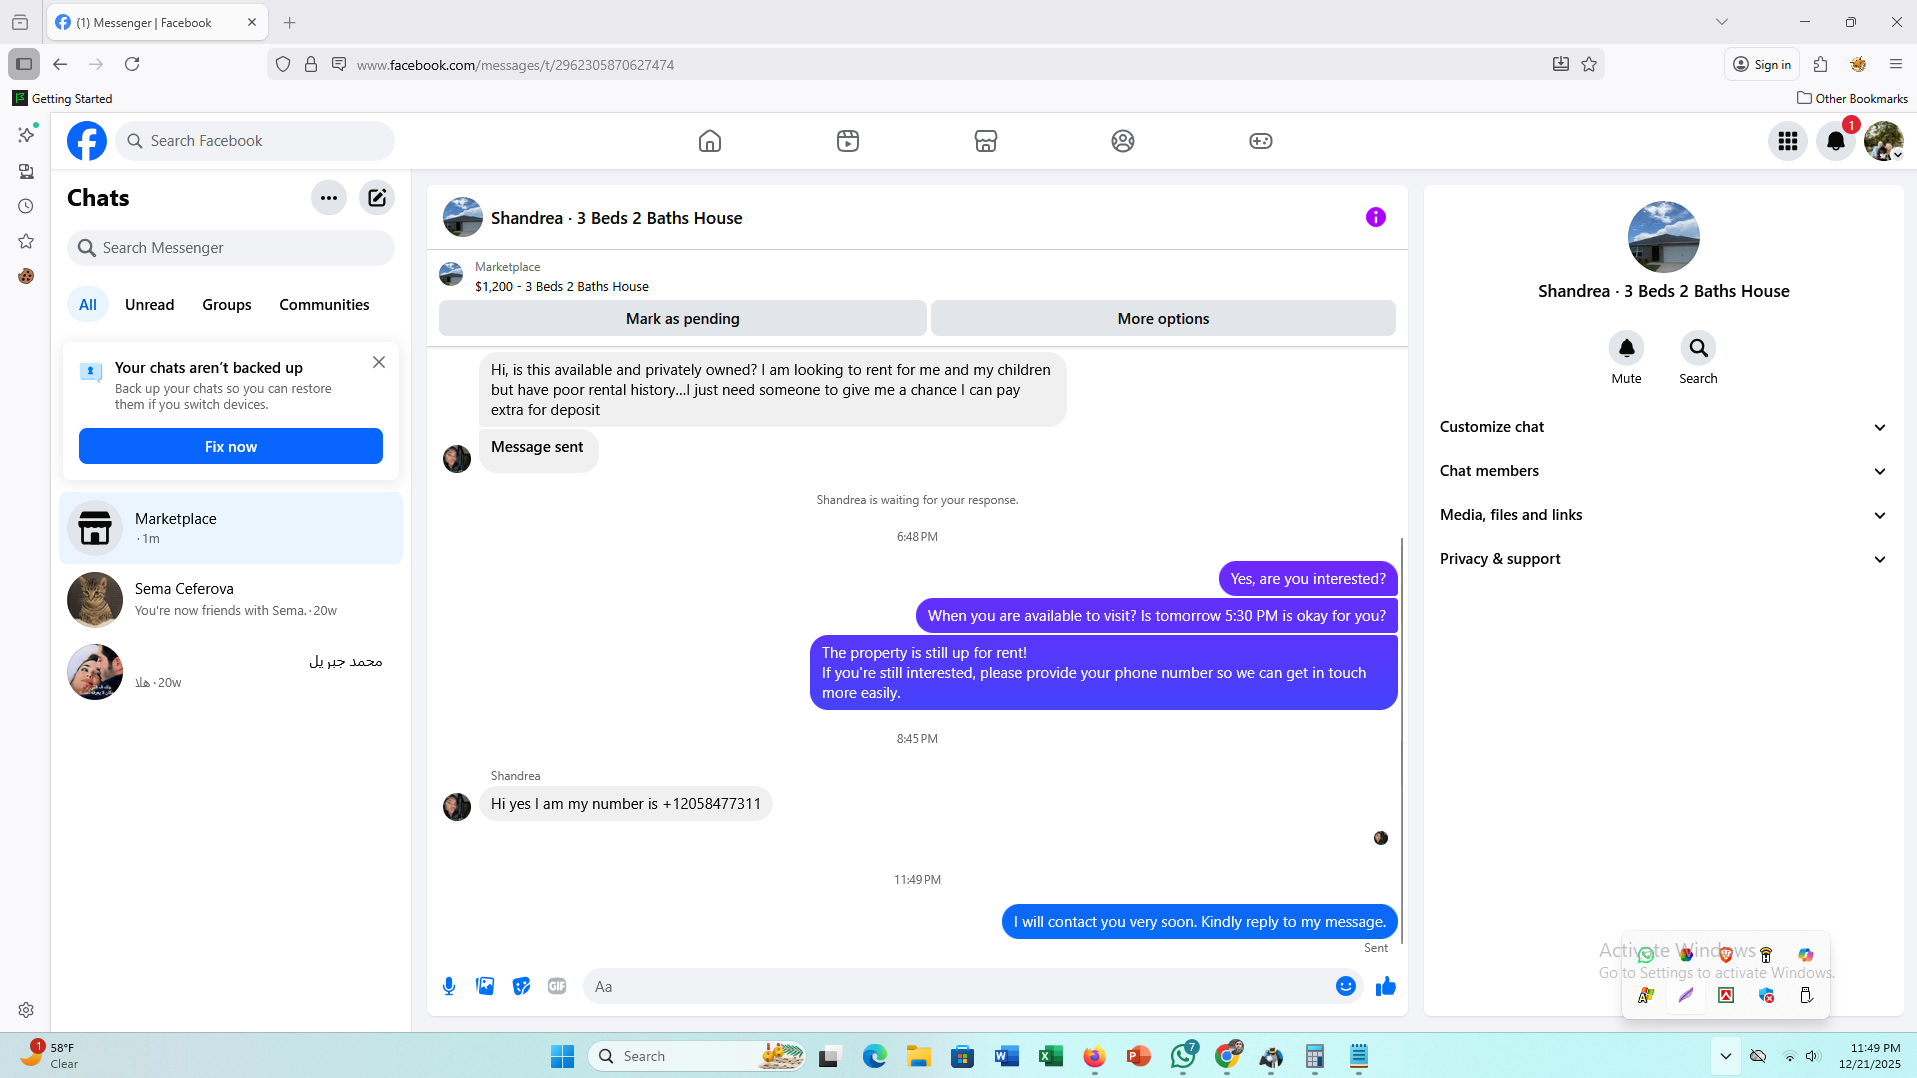Open account profile menu
This screenshot has width=1917, height=1078.
(1884, 141)
